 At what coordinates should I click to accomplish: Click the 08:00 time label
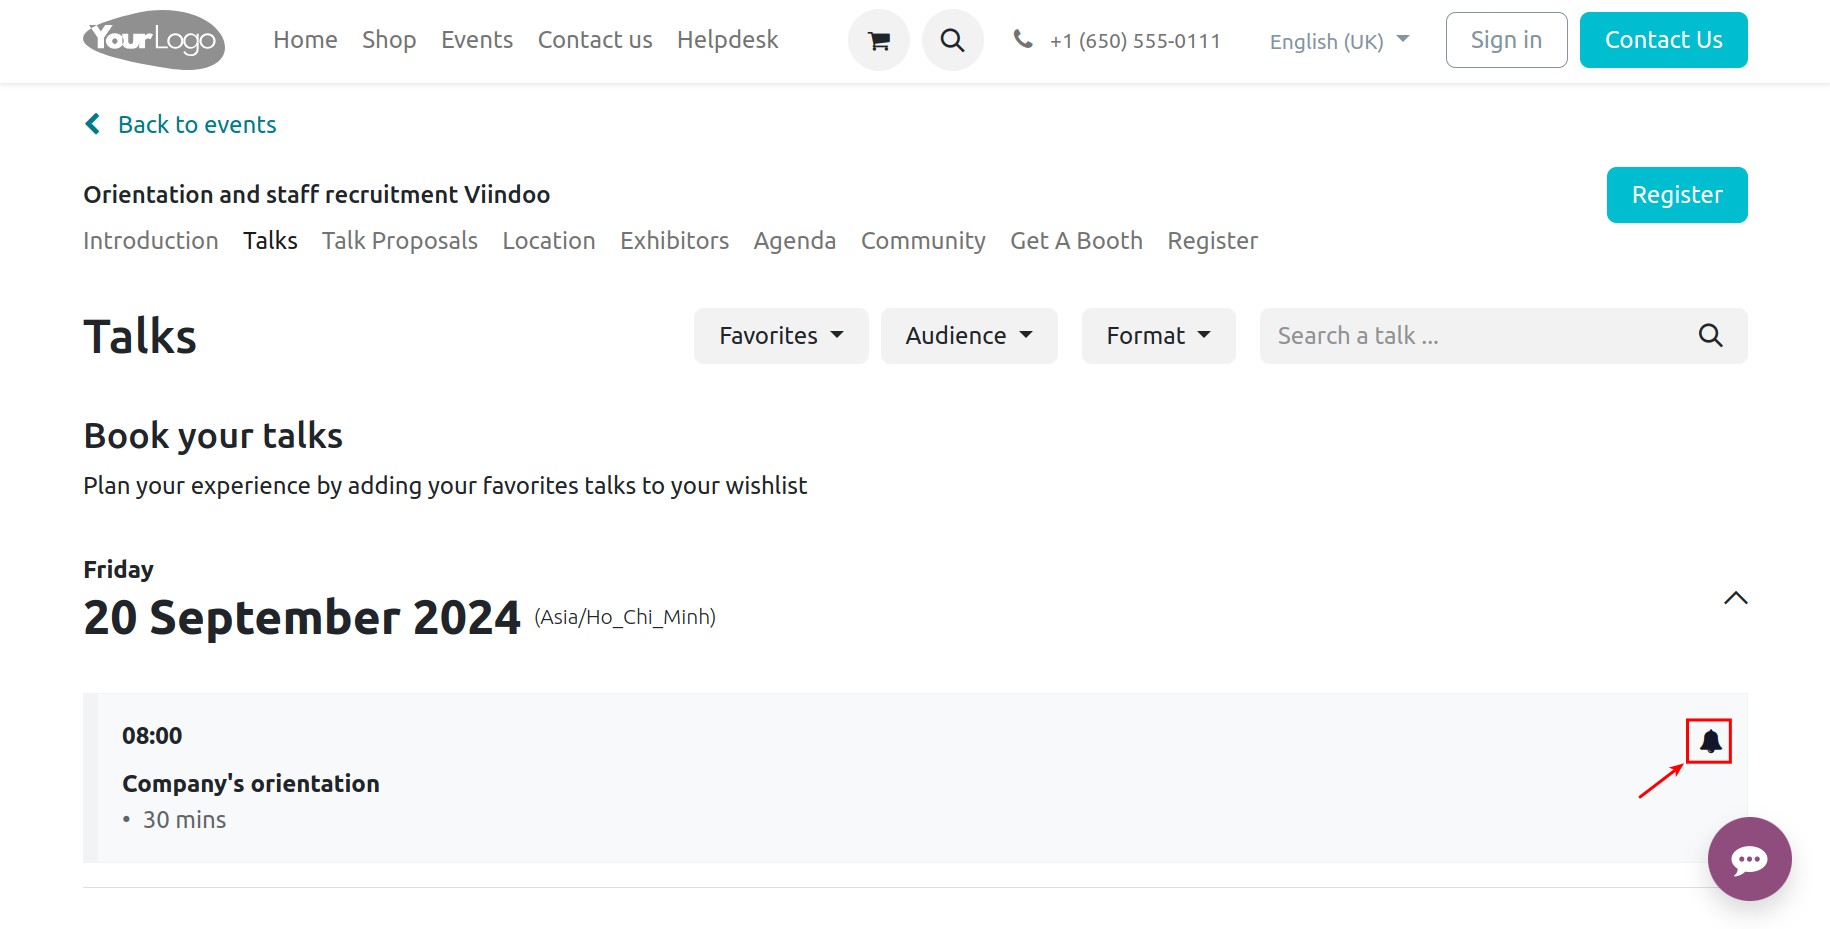tap(152, 736)
